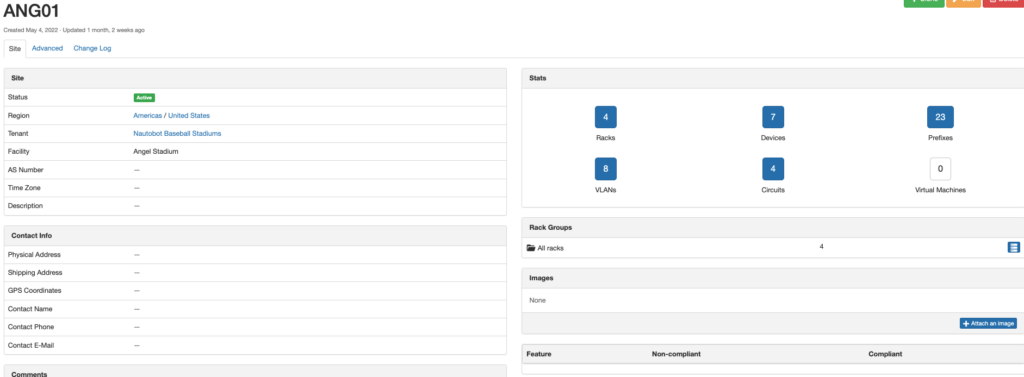Click the ANG01 page title
Viewport: 1024px width, 377px height.
coord(32,11)
